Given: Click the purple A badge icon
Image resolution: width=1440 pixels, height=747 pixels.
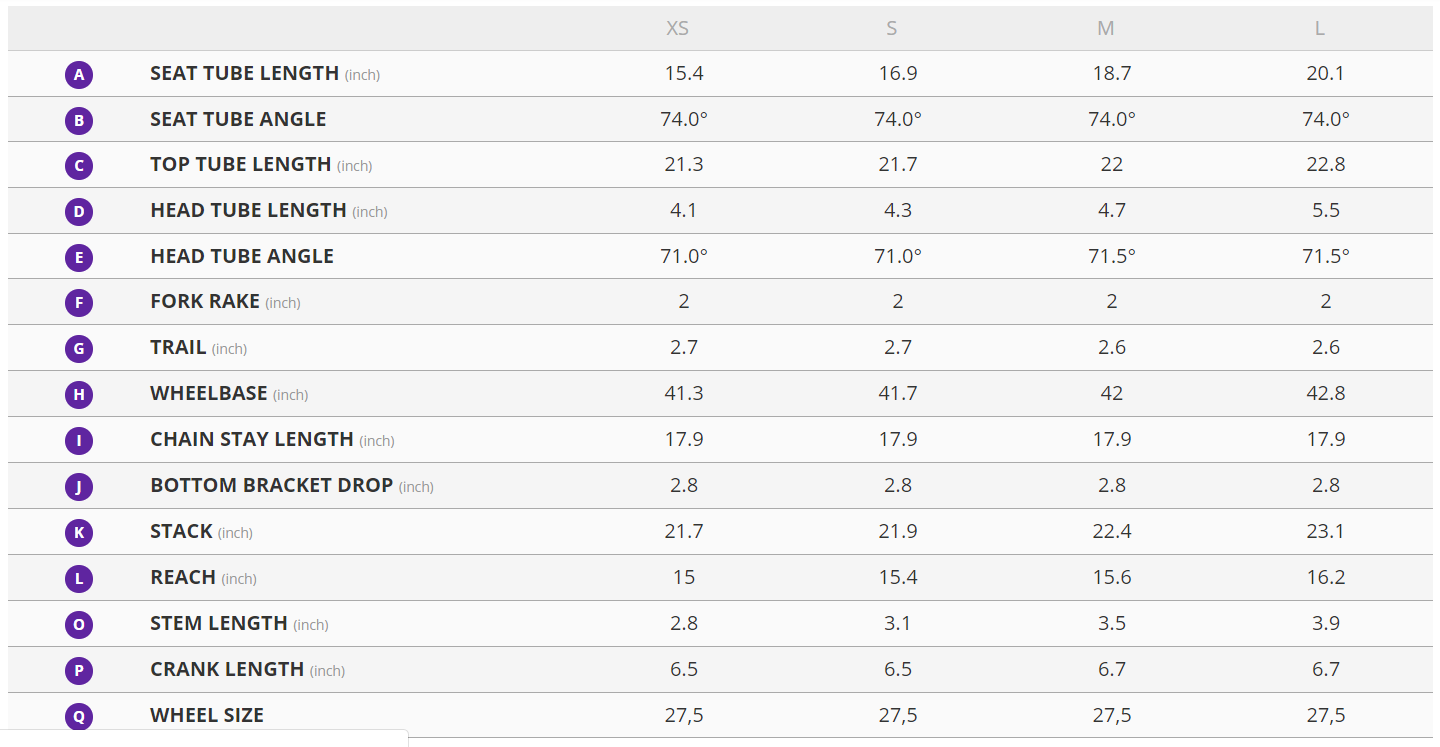Looking at the screenshot, I should pos(79,75).
